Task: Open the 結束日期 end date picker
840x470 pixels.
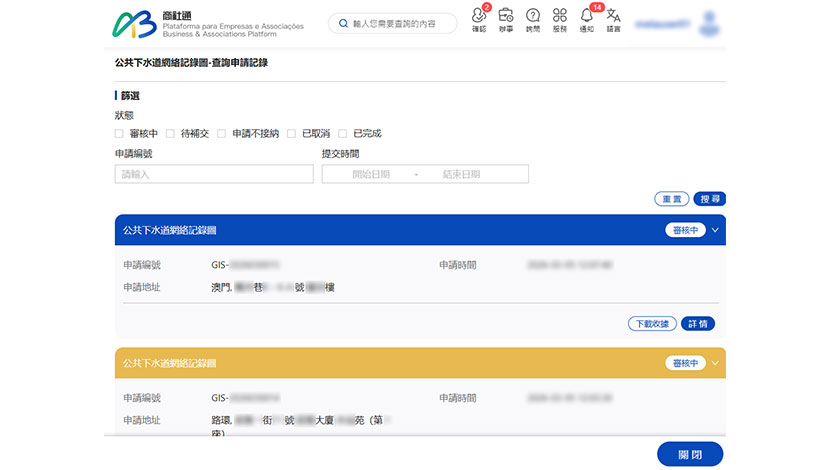Action: point(461,174)
